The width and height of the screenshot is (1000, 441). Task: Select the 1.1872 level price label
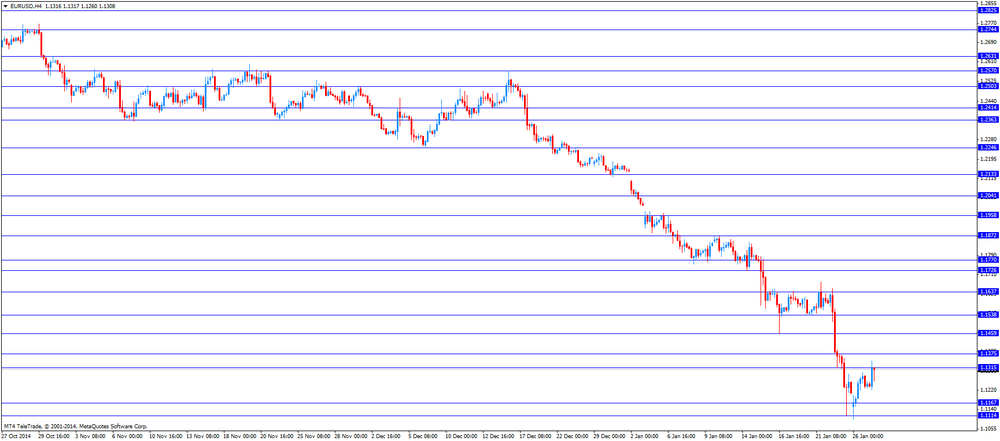987,235
